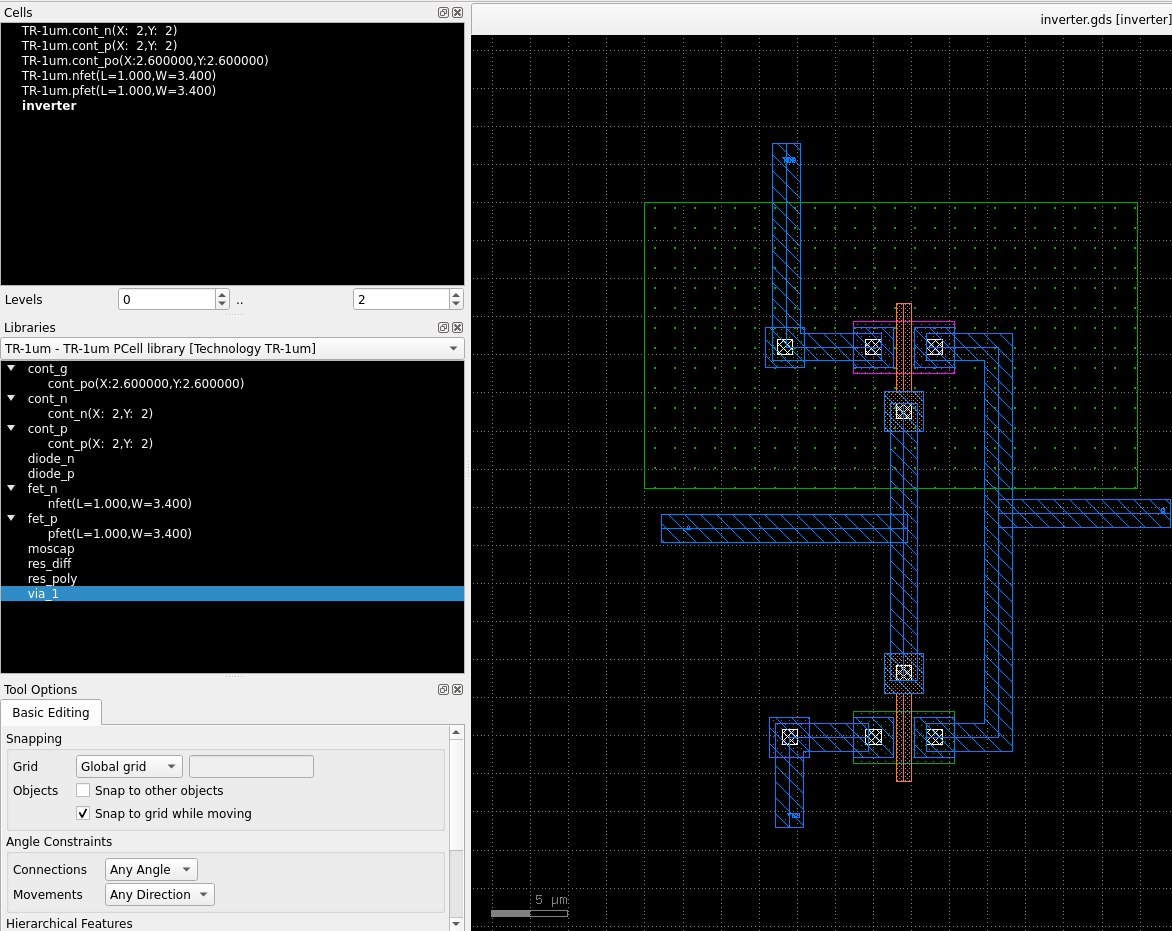
Task: Open the Connections angle constraint dropdown
Action: pyautogui.click(x=151, y=870)
